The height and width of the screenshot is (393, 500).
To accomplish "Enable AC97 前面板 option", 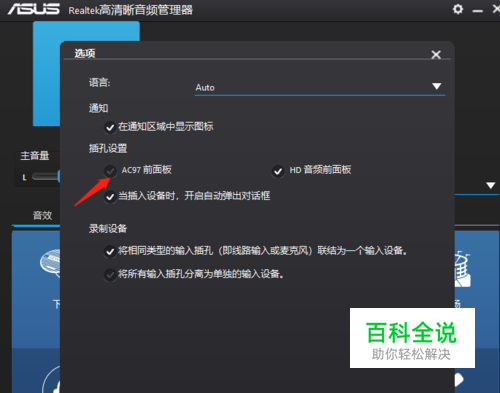I will tap(110, 171).
